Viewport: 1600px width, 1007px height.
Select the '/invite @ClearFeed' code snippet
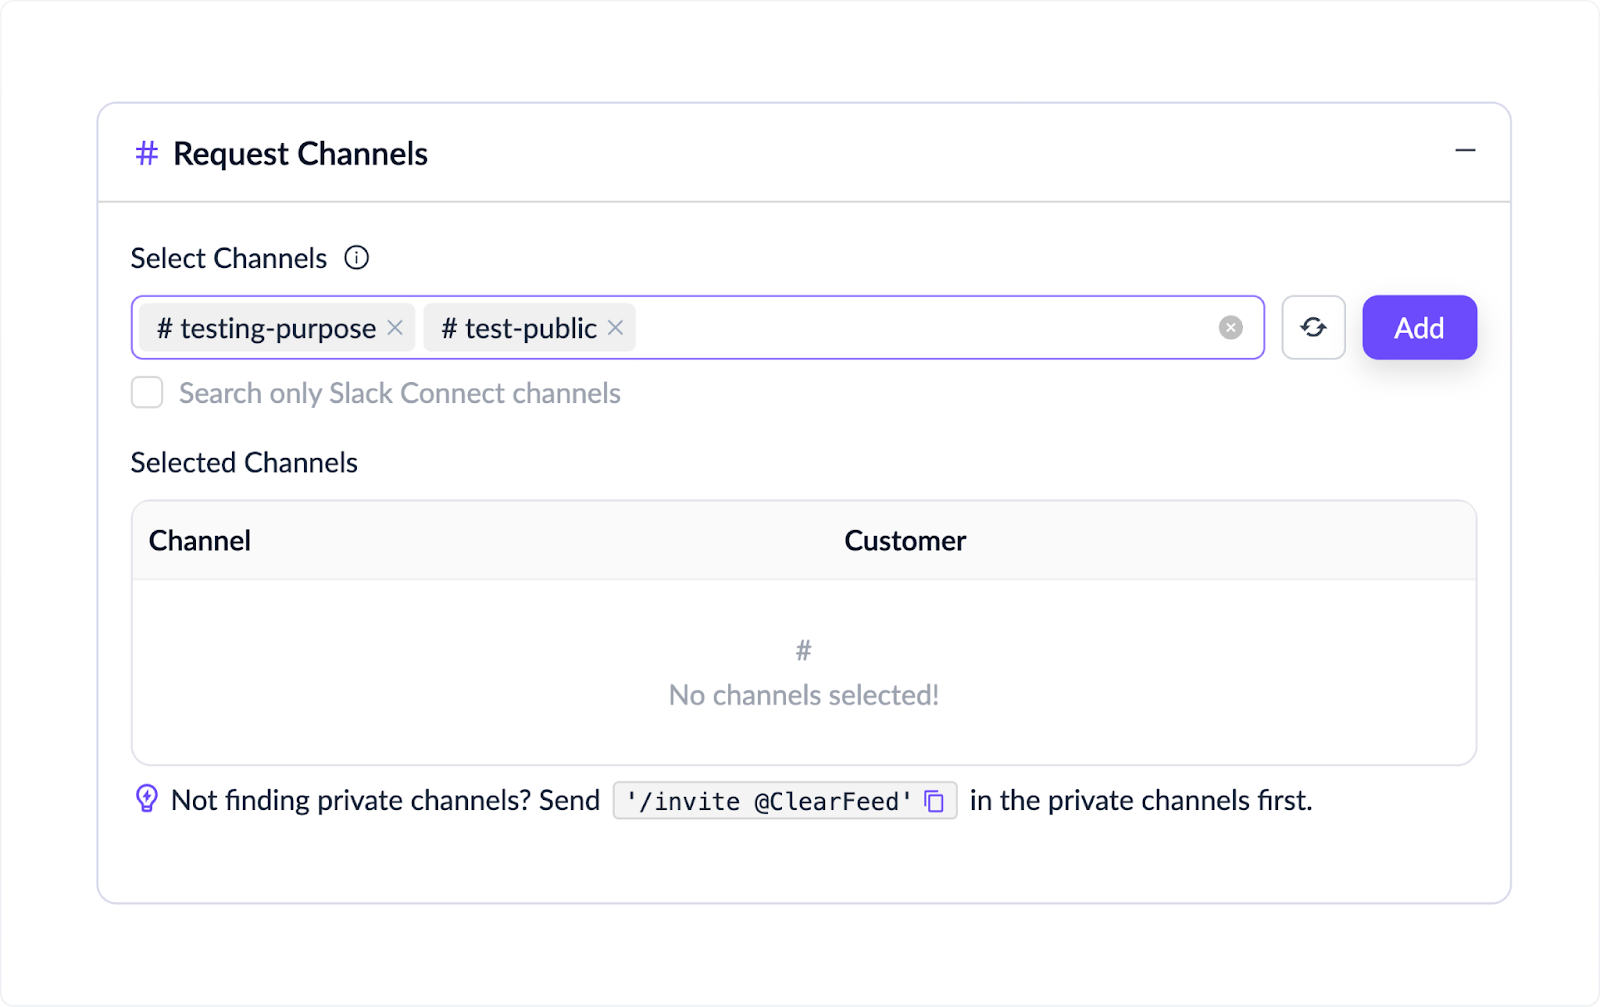point(768,801)
